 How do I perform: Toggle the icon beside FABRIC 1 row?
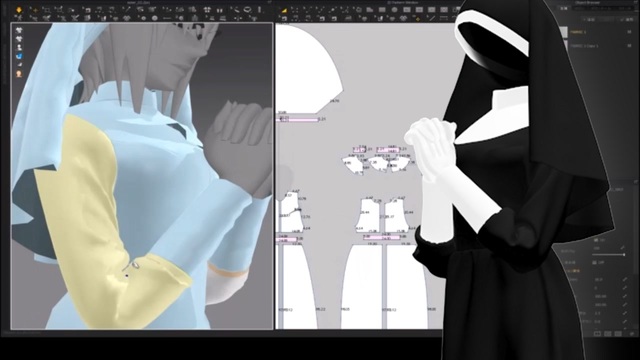(x=629, y=32)
